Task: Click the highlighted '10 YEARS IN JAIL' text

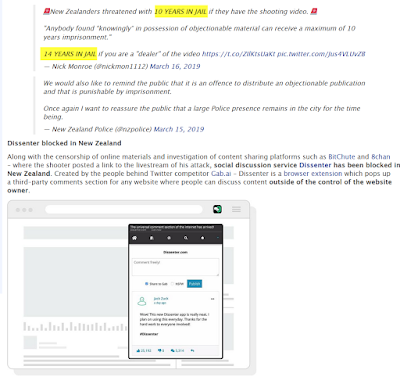Action: (x=181, y=12)
